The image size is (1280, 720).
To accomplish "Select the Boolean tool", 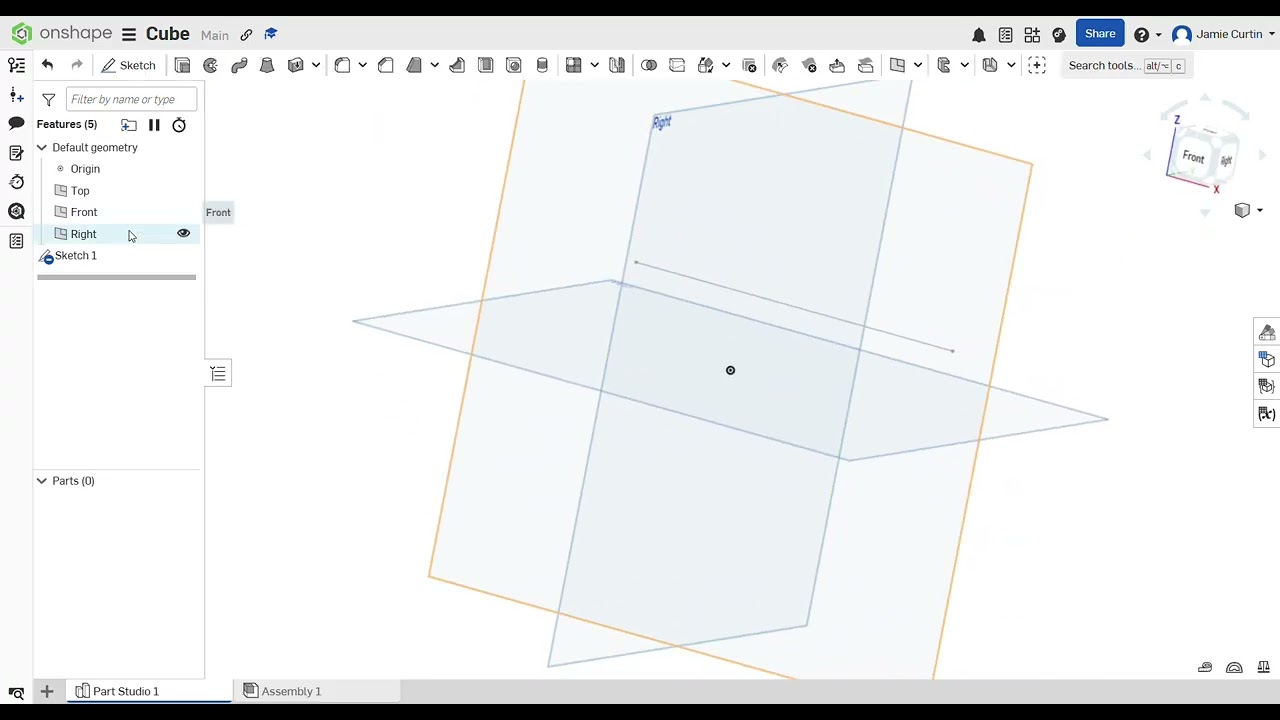I will point(649,65).
